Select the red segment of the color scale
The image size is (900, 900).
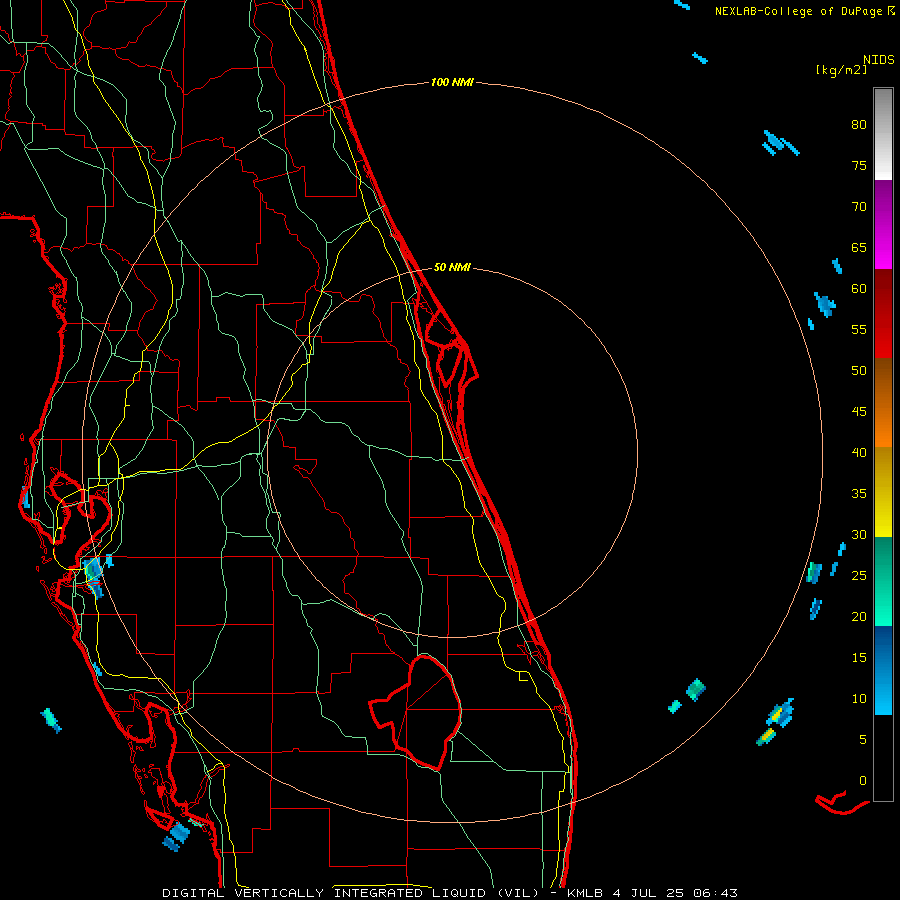click(883, 313)
